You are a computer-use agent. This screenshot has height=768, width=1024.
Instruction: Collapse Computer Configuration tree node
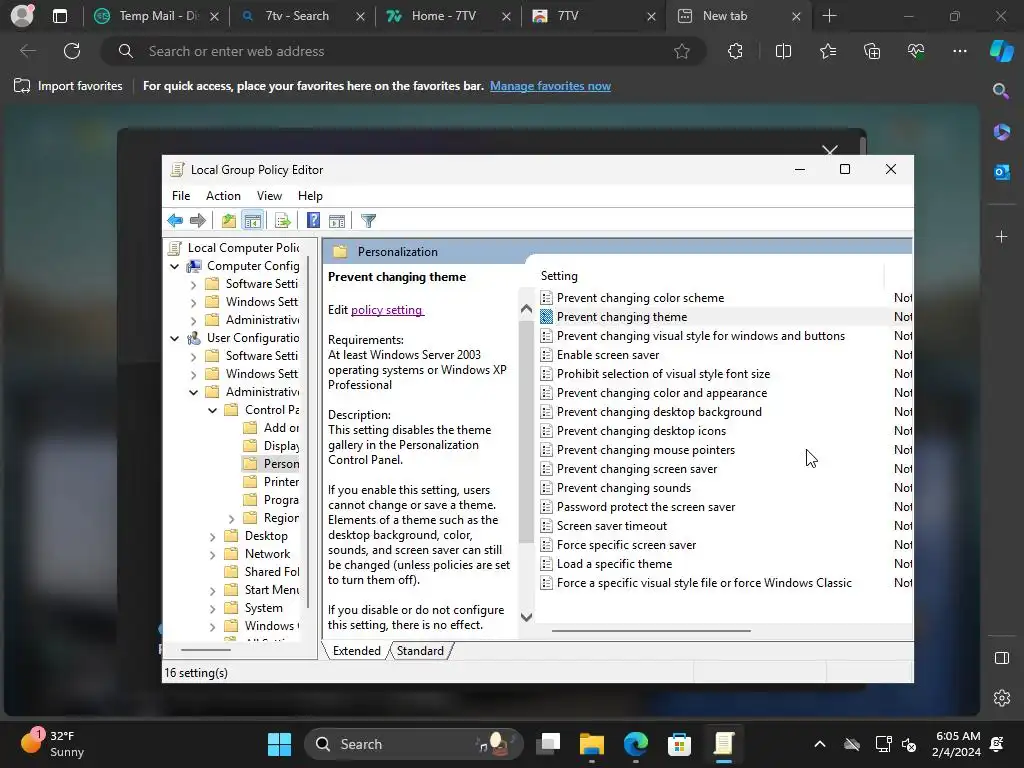(x=174, y=266)
